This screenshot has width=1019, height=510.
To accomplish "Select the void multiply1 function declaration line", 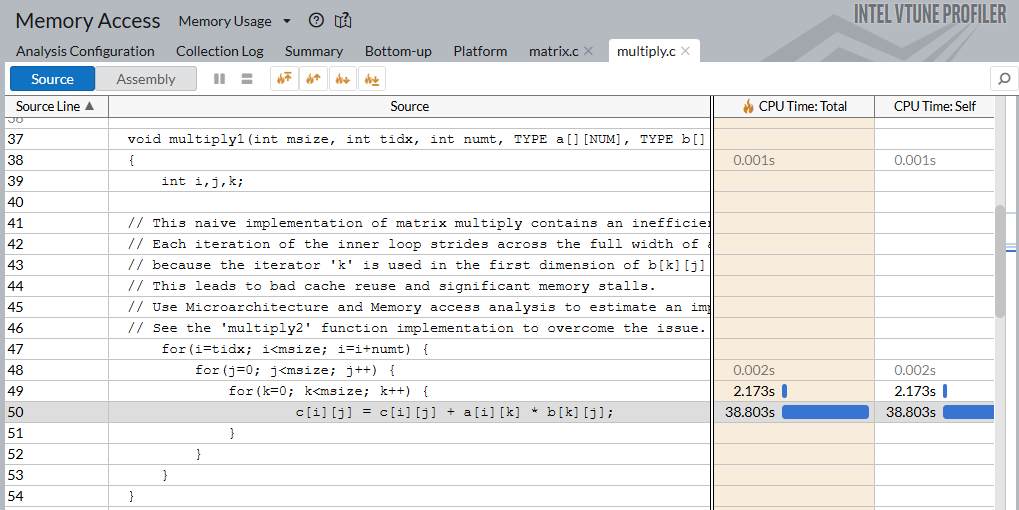I will click(416, 139).
